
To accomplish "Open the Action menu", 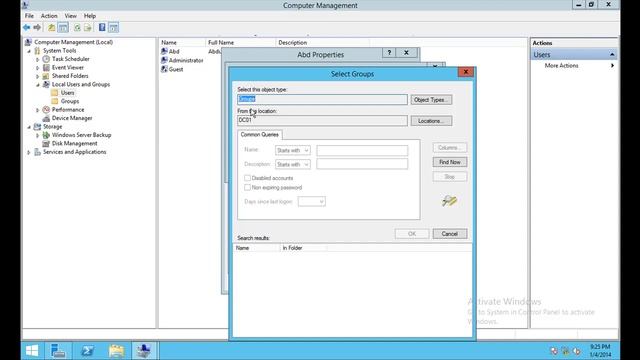I will point(49,16).
